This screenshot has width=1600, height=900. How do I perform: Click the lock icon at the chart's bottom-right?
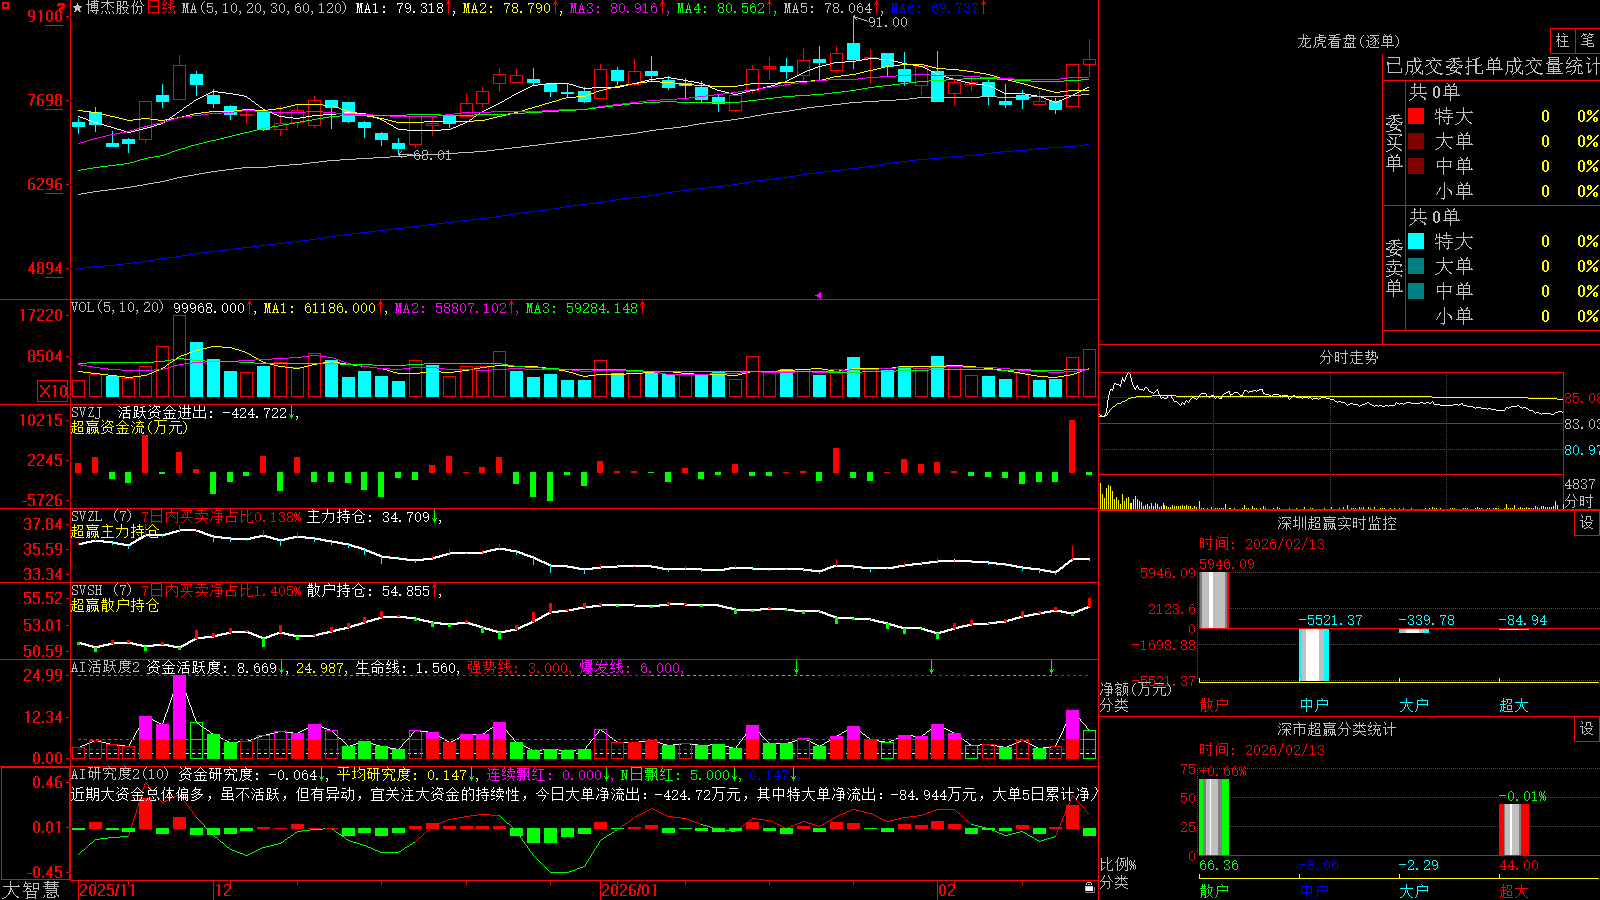1089,888
